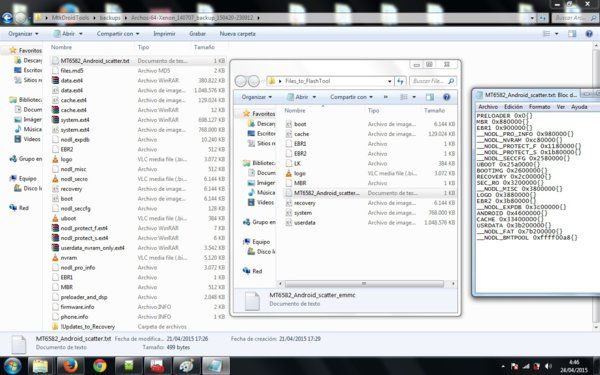Select MT6582_Android_scatter in Files_to_FlashTool window
Screen dimensions: 600x375
[326, 193]
